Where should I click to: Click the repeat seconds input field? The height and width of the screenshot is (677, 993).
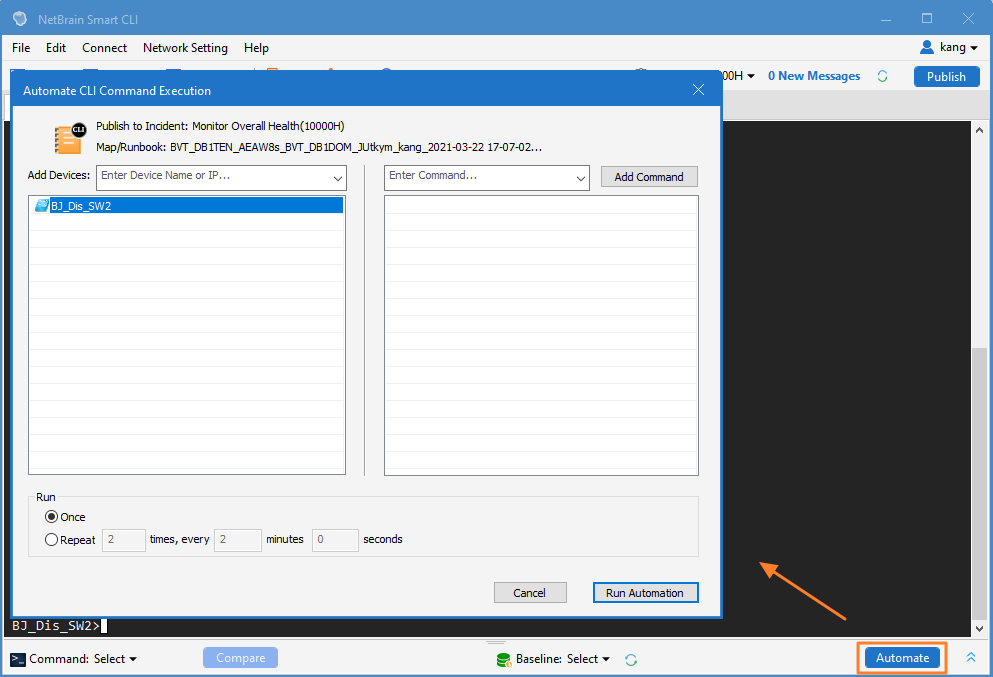tap(335, 540)
